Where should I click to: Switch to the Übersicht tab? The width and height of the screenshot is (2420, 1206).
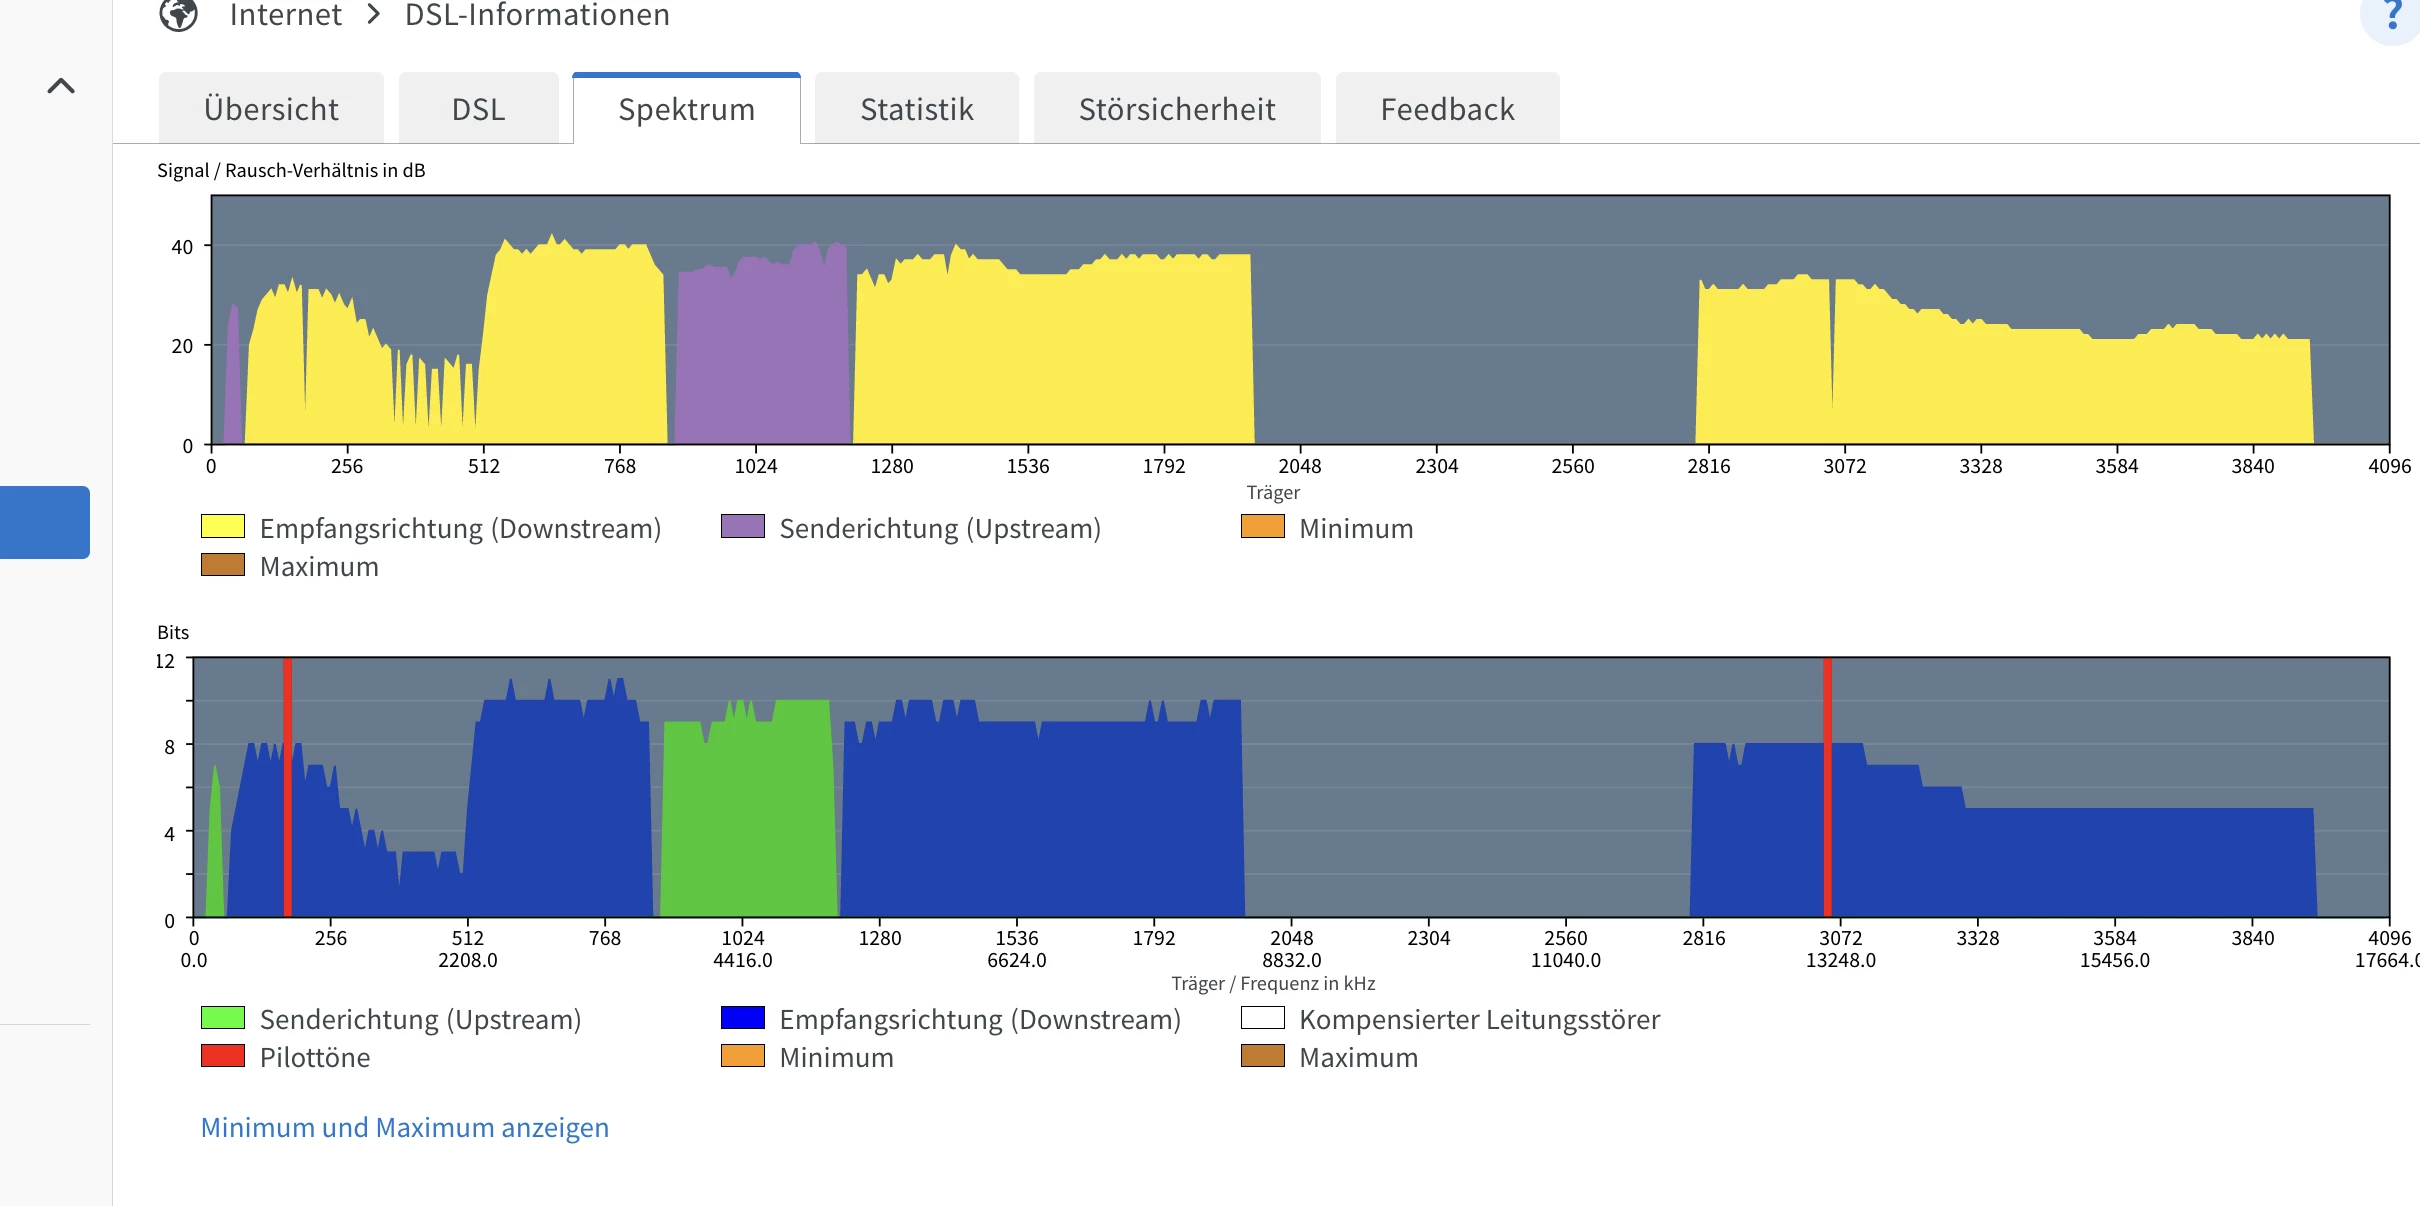pos(271,109)
